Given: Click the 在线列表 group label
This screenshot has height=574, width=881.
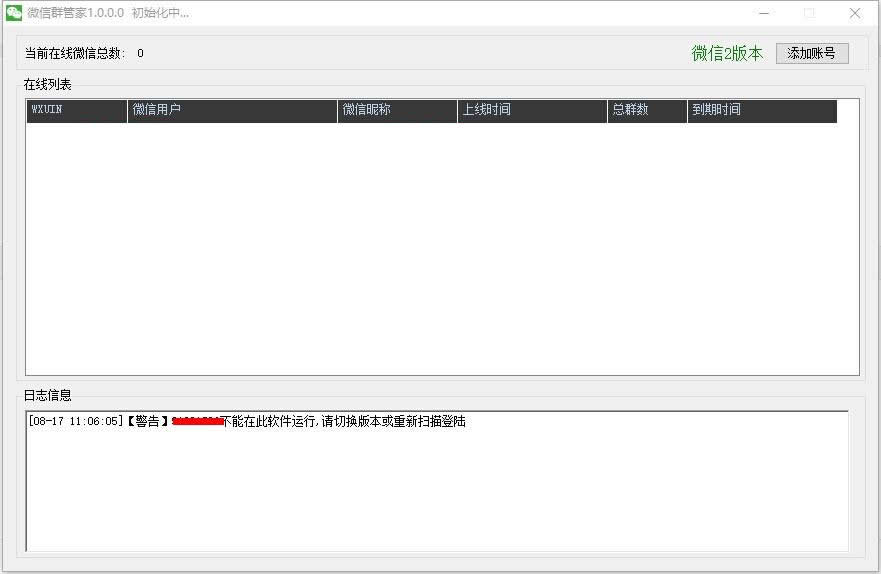Looking at the screenshot, I should [x=48, y=85].
